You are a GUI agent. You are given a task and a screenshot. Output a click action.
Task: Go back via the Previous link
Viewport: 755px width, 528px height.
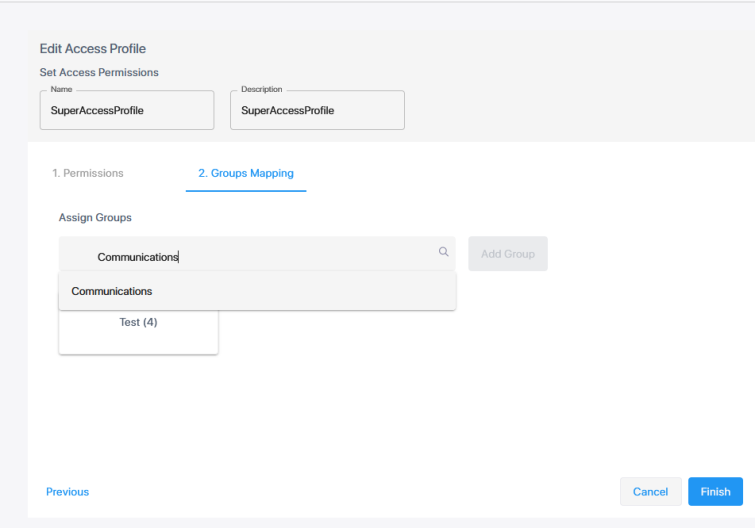pyautogui.click(x=67, y=492)
